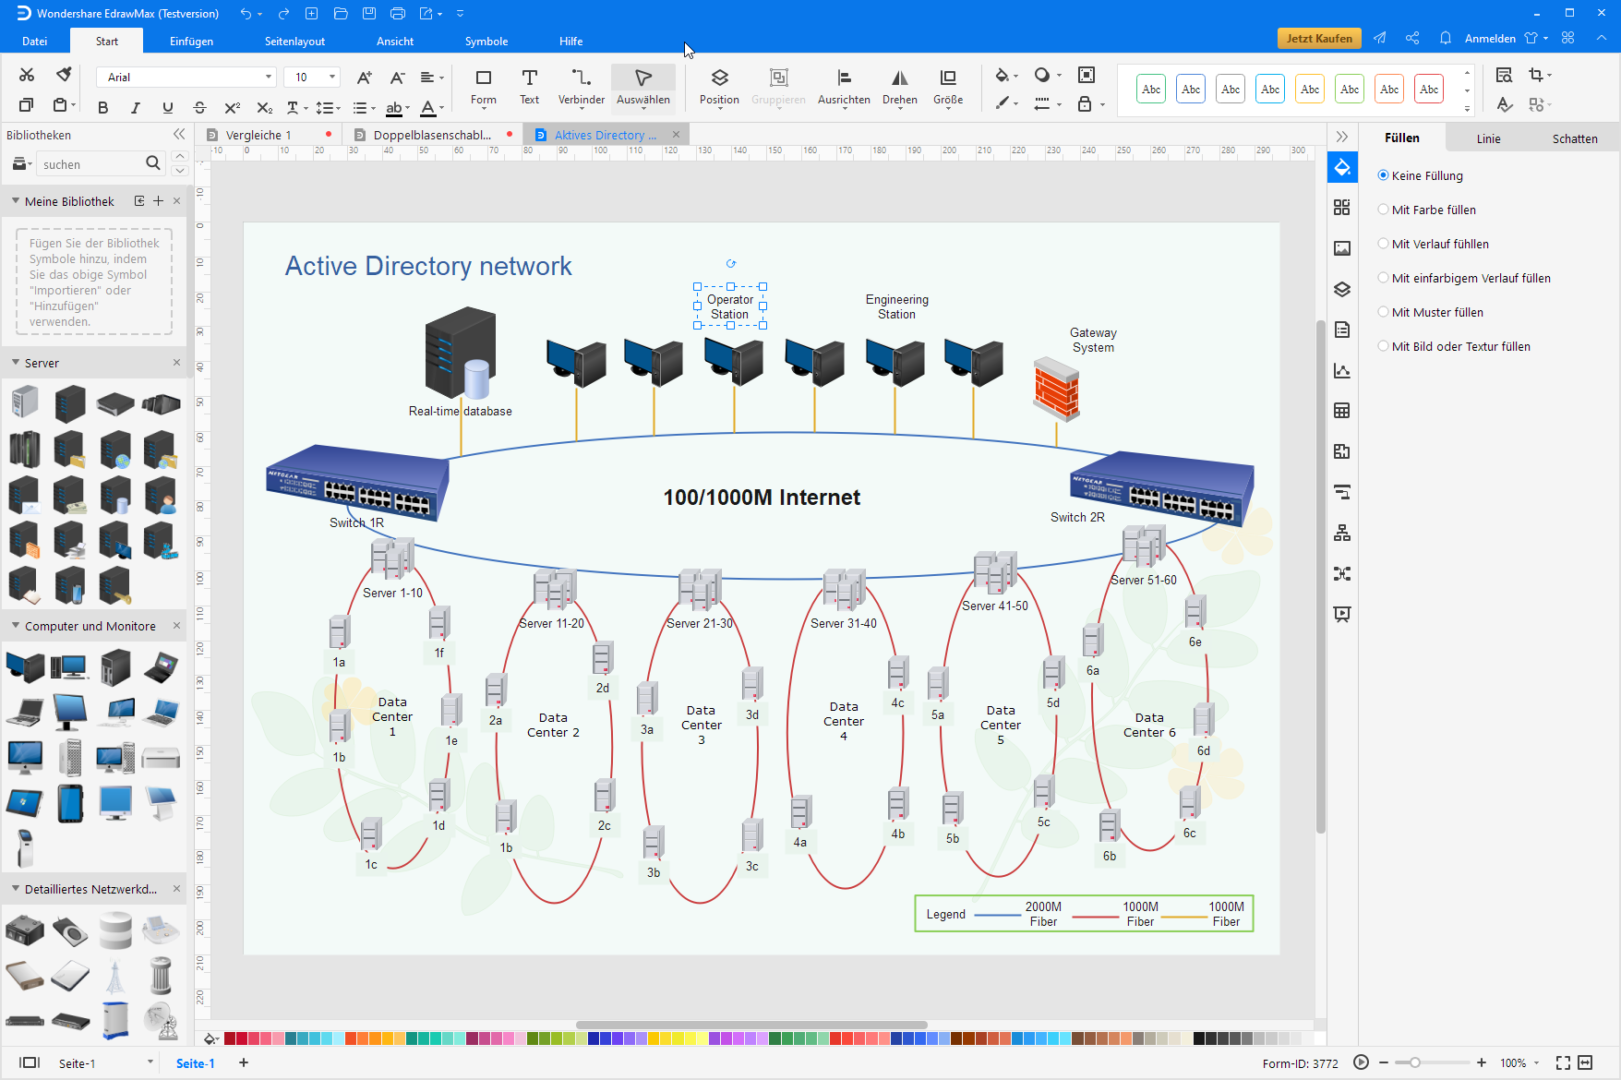Choose 'Mit Verlauf fühllen' fill option

1383,244
